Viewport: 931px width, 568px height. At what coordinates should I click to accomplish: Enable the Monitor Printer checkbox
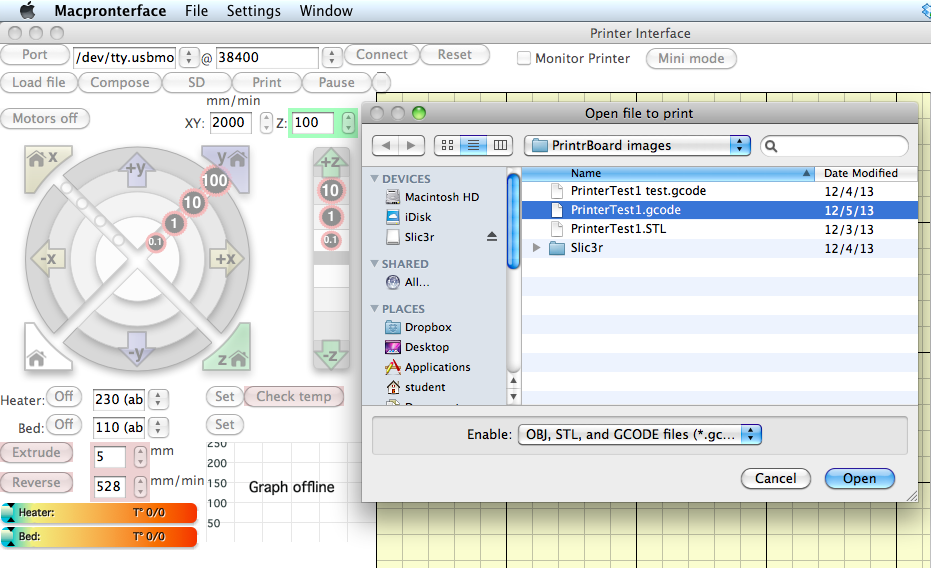(x=524, y=58)
